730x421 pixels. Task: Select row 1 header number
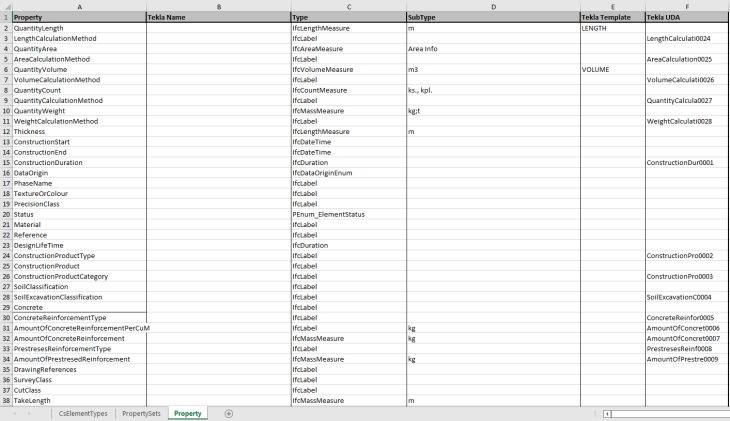tap(6, 17)
